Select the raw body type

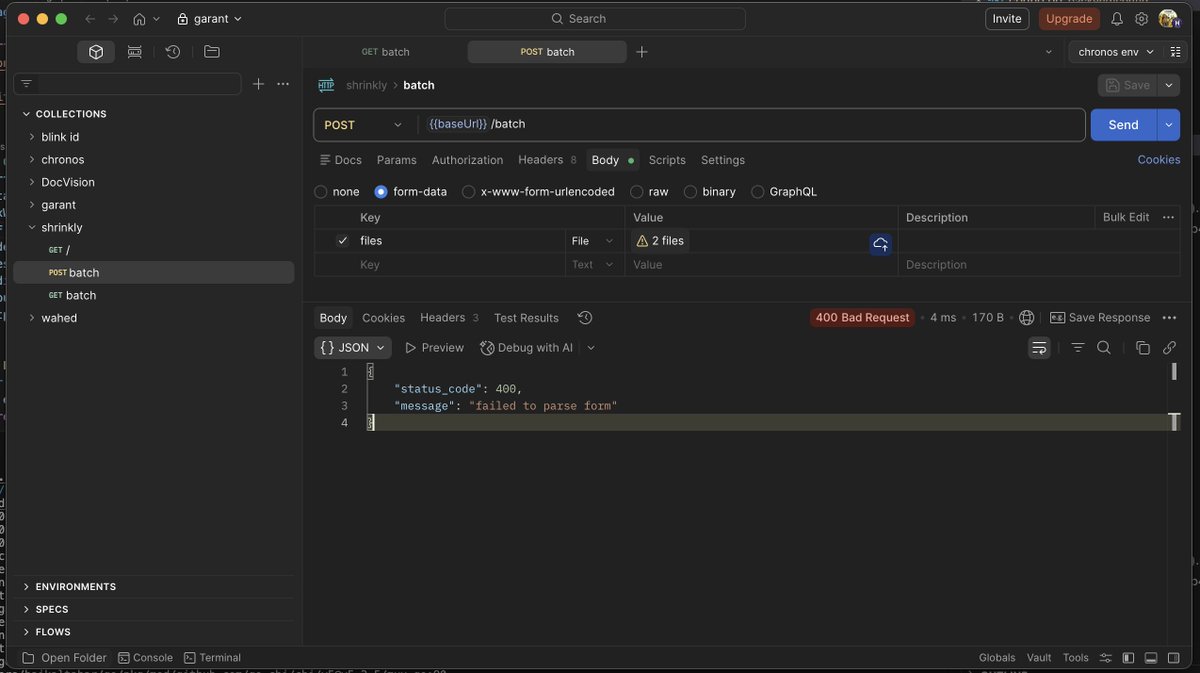click(x=637, y=192)
